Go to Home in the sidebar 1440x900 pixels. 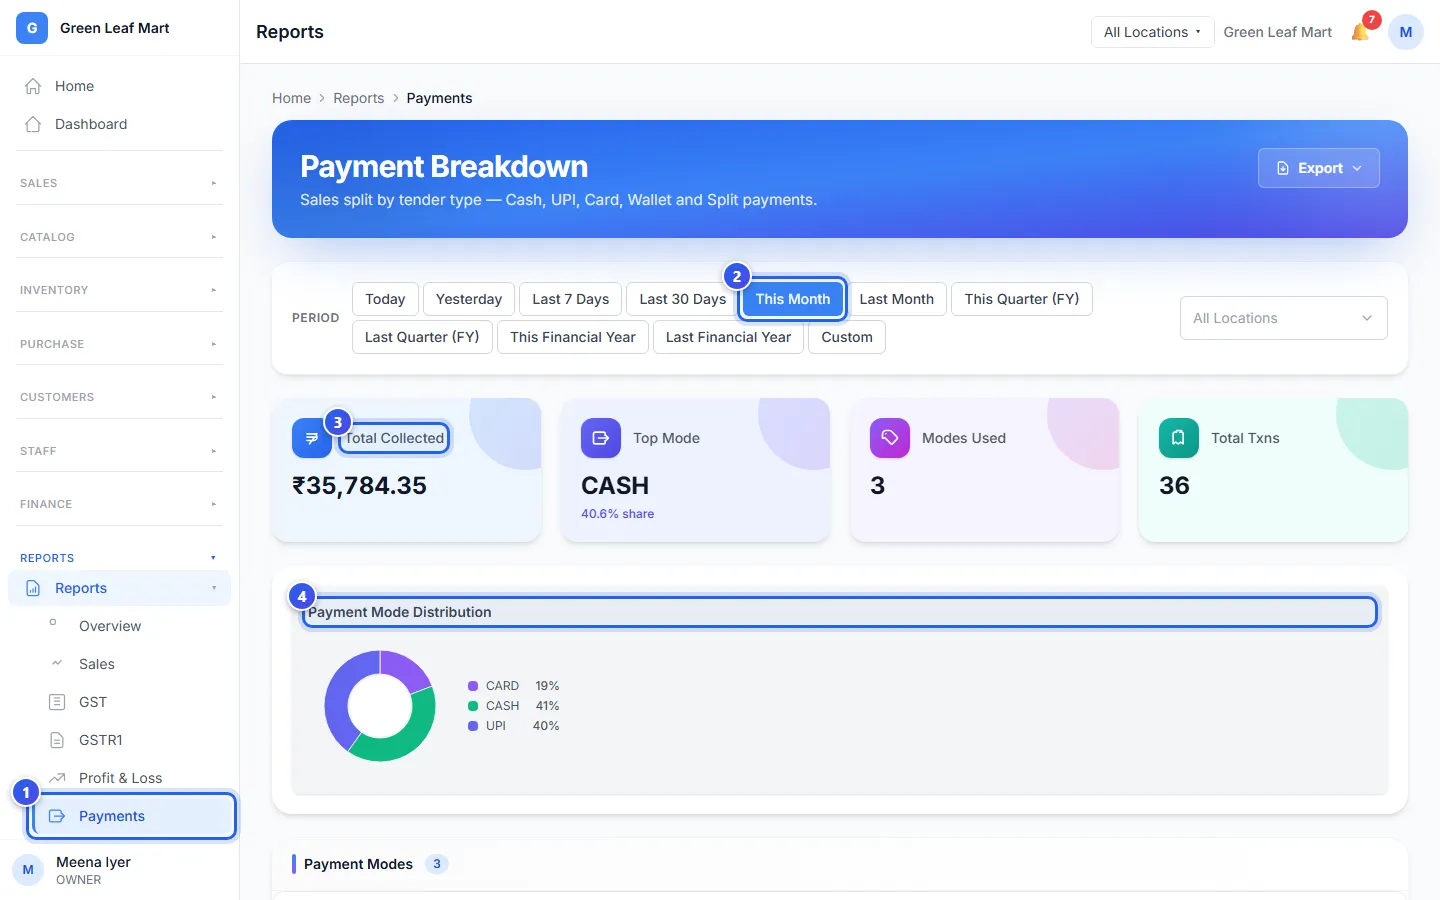tap(119, 86)
